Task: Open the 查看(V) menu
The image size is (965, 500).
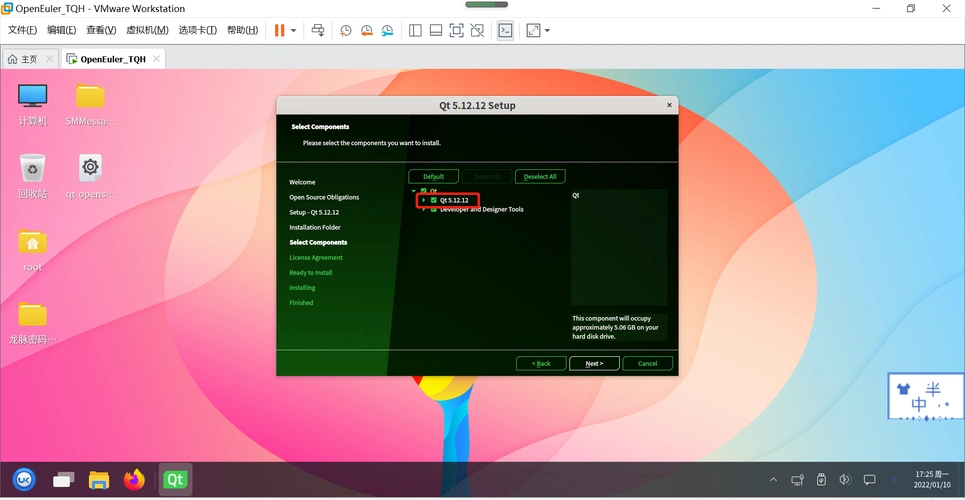Action: [x=101, y=30]
